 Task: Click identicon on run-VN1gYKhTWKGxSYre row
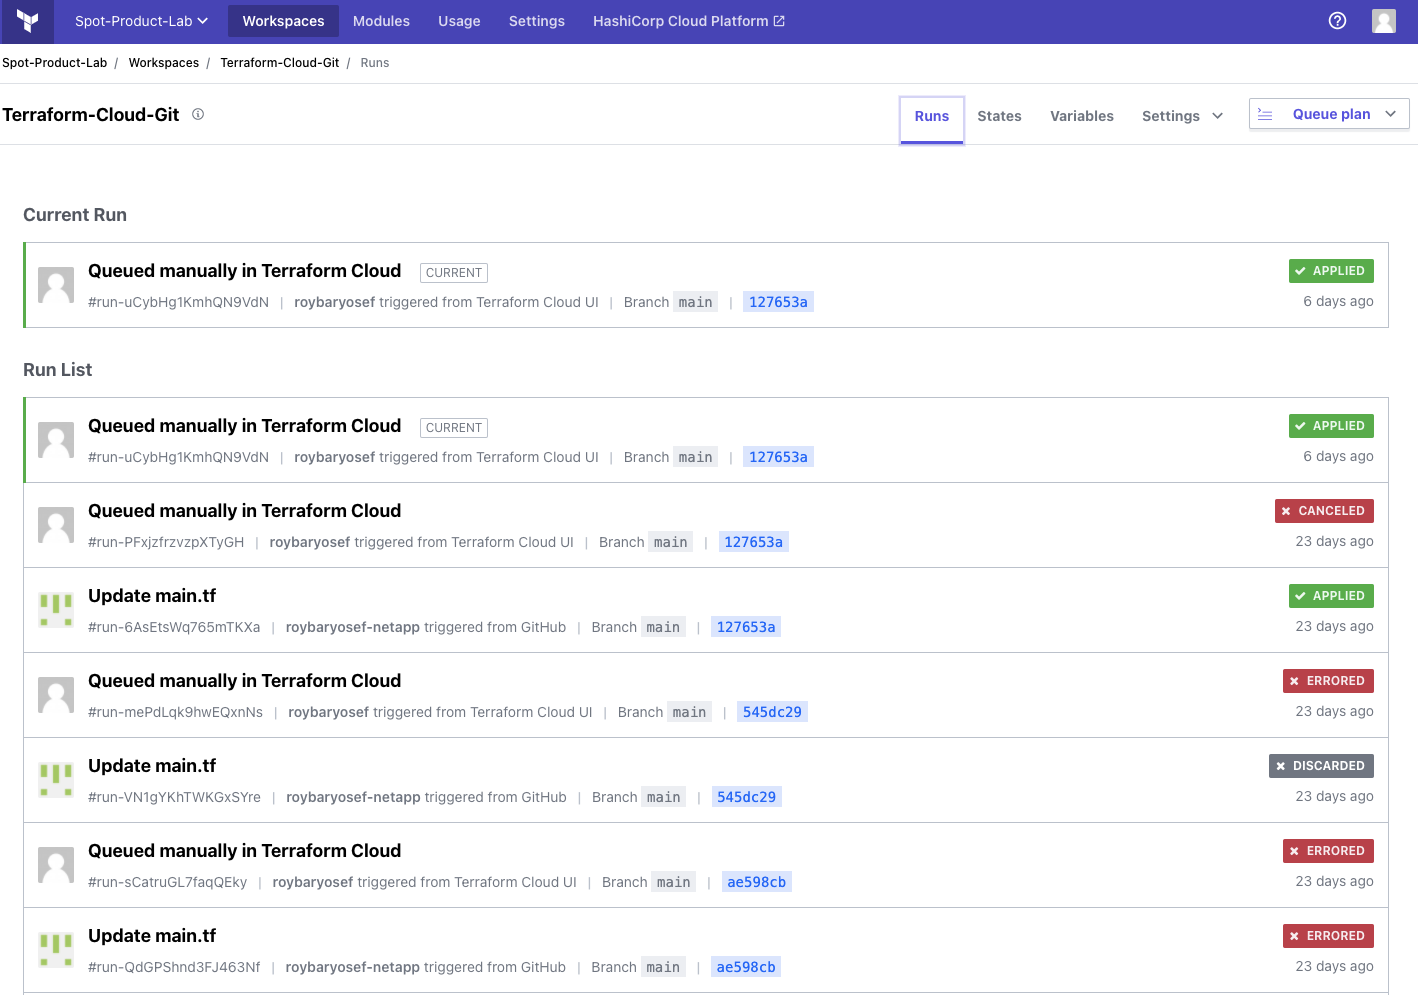point(56,780)
